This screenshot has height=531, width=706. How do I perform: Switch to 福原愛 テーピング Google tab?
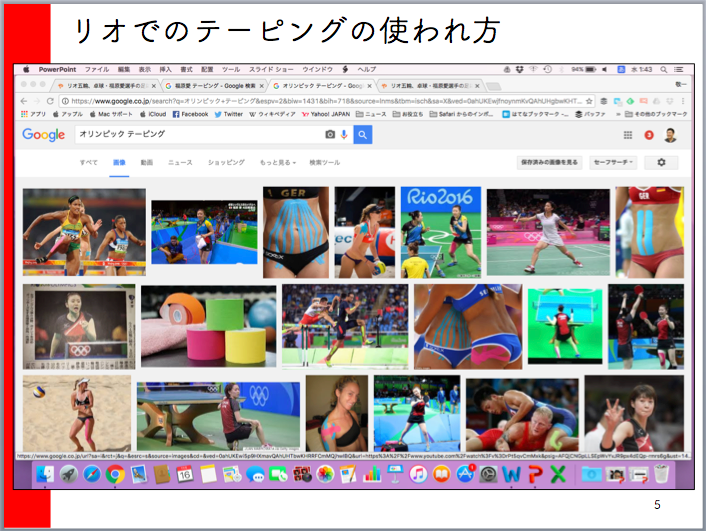214,86
